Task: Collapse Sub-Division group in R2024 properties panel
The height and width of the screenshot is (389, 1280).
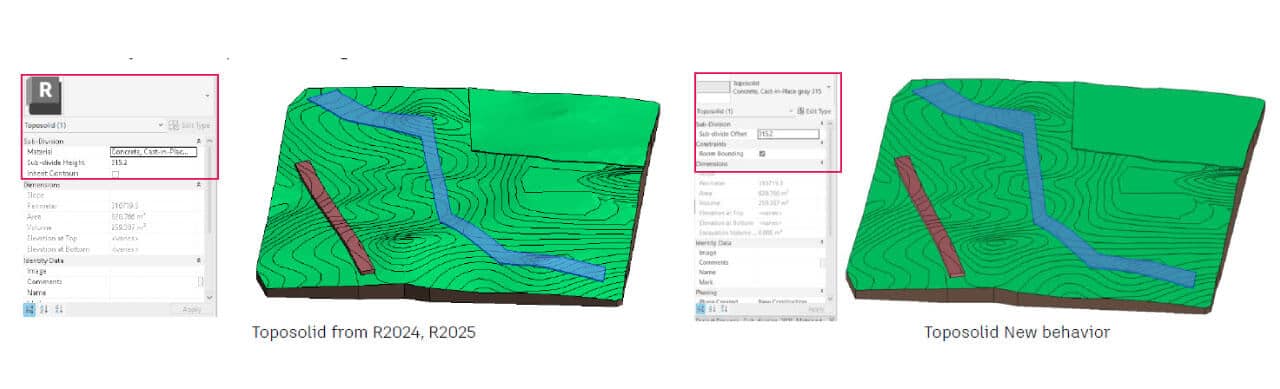Action: pos(198,142)
